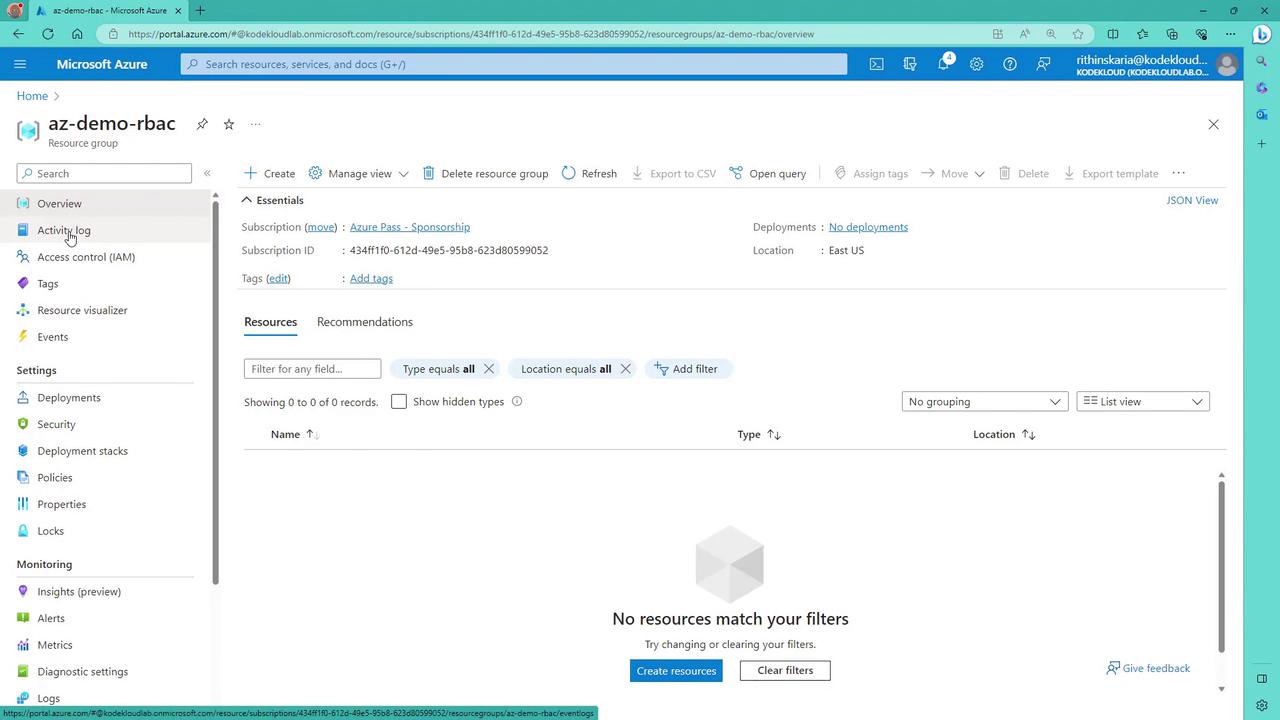The height and width of the screenshot is (720, 1280).
Task: Pin az-demo-rbac to dashboard
Action: [202, 124]
